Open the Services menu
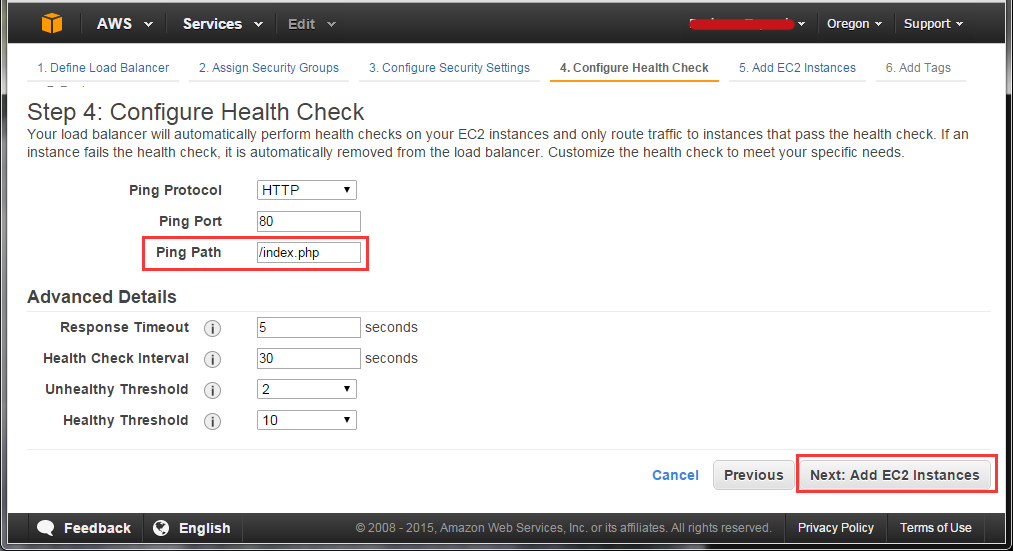 pos(222,24)
